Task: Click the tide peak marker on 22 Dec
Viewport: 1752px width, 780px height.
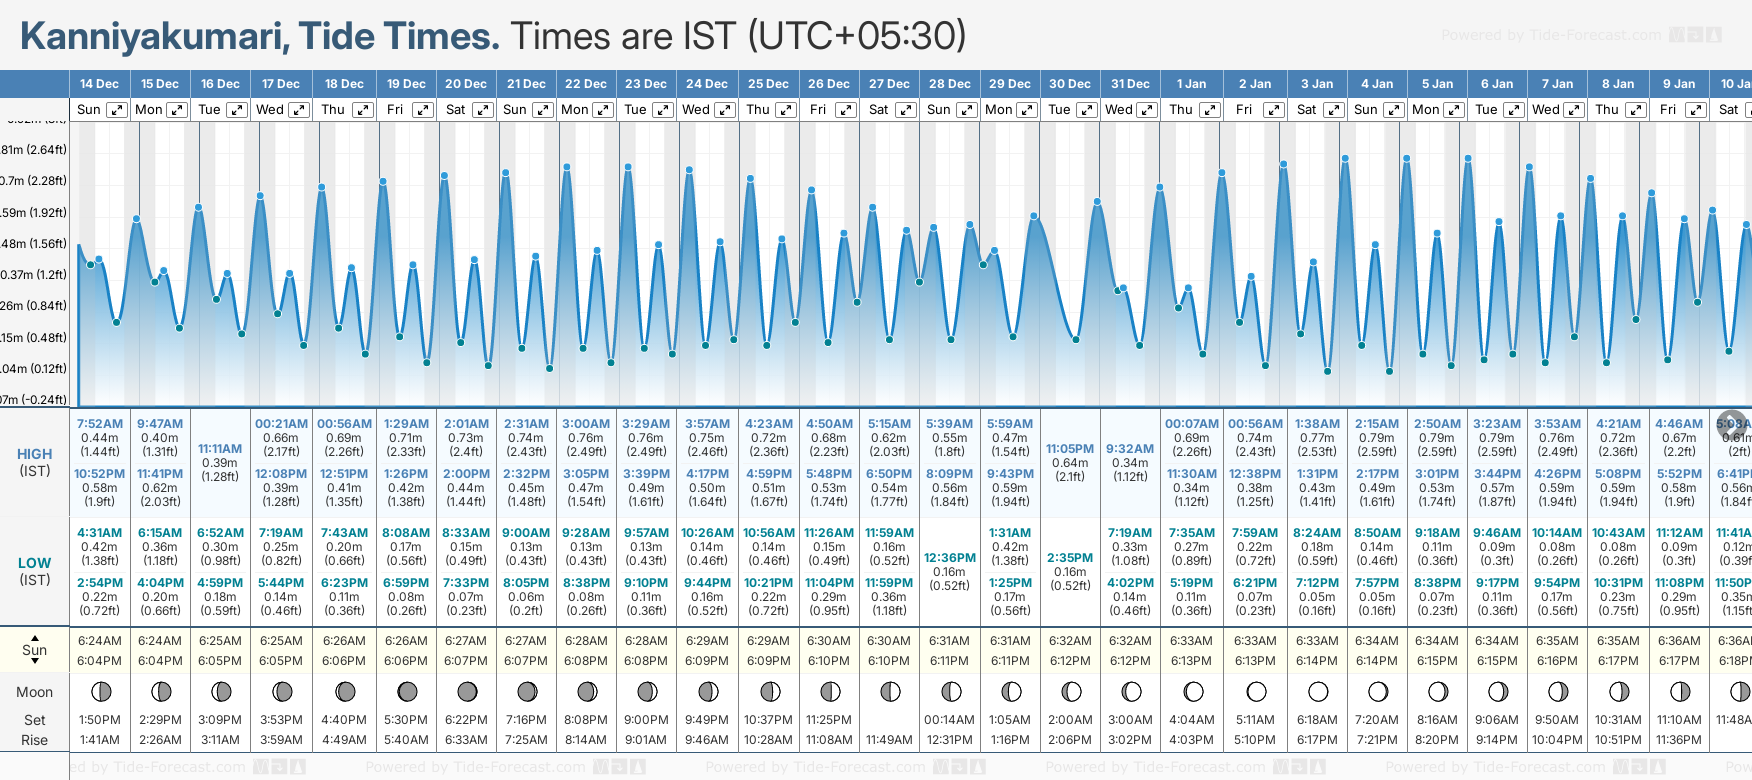Action: [567, 167]
